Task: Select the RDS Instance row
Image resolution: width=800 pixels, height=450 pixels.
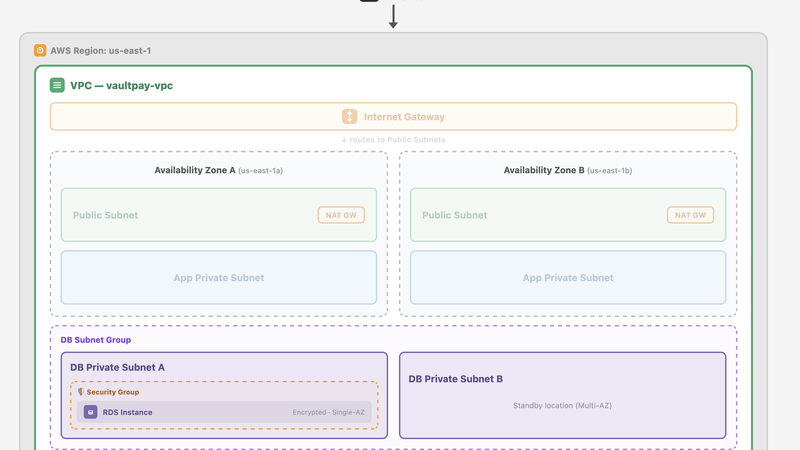Action: click(x=224, y=412)
